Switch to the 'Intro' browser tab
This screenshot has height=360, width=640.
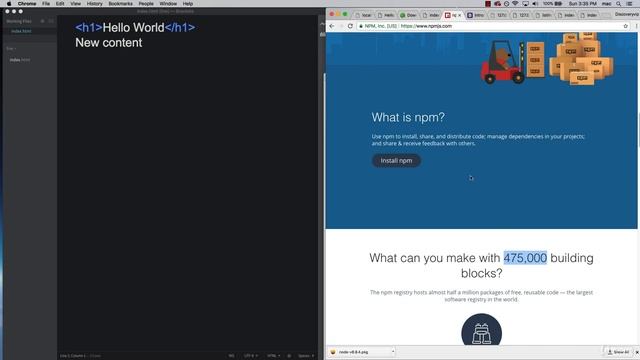475,15
